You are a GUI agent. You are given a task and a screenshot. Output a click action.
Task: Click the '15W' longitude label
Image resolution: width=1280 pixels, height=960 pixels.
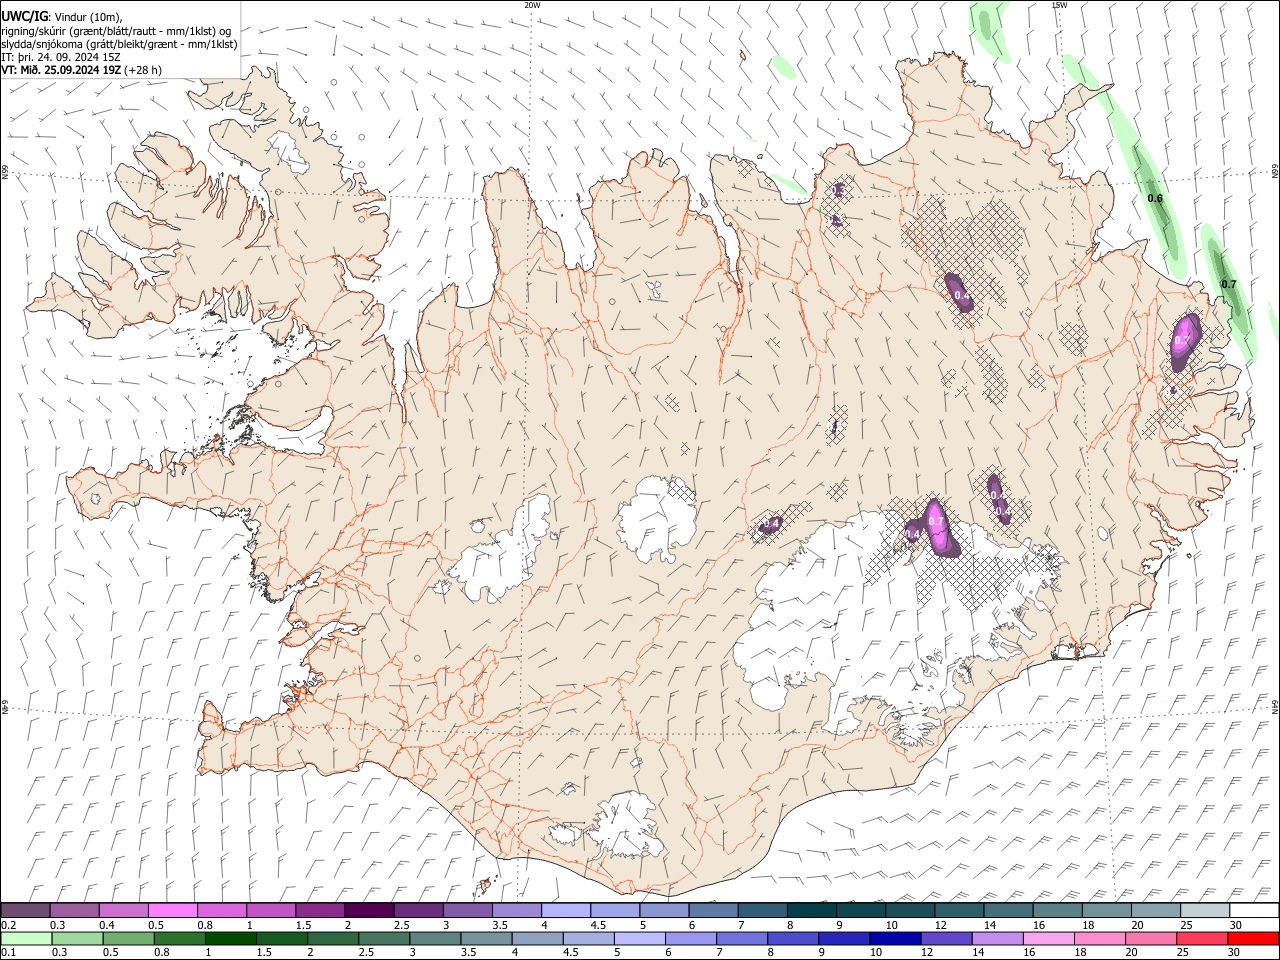click(1059, 5)
